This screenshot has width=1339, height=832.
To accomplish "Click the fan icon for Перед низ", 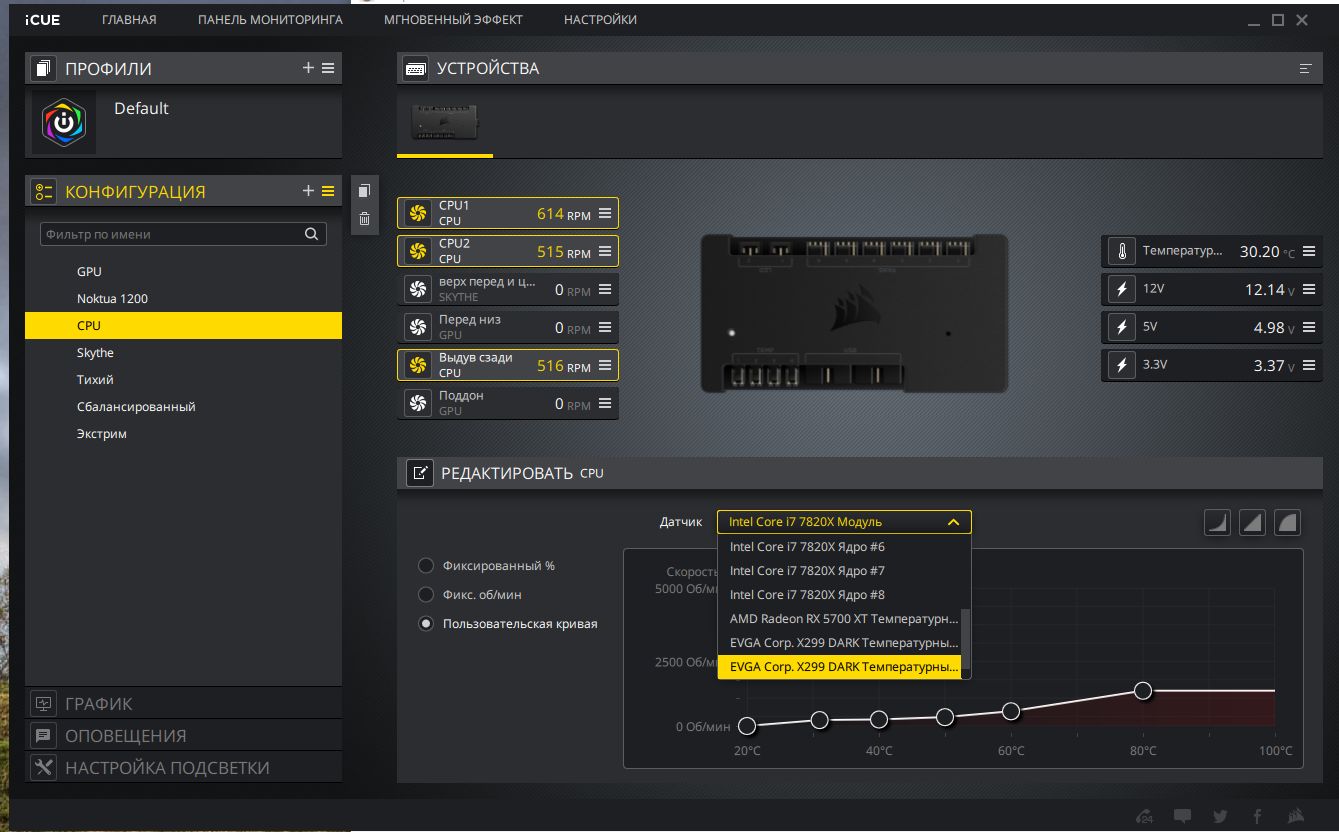I will click(x=418, y=327).
